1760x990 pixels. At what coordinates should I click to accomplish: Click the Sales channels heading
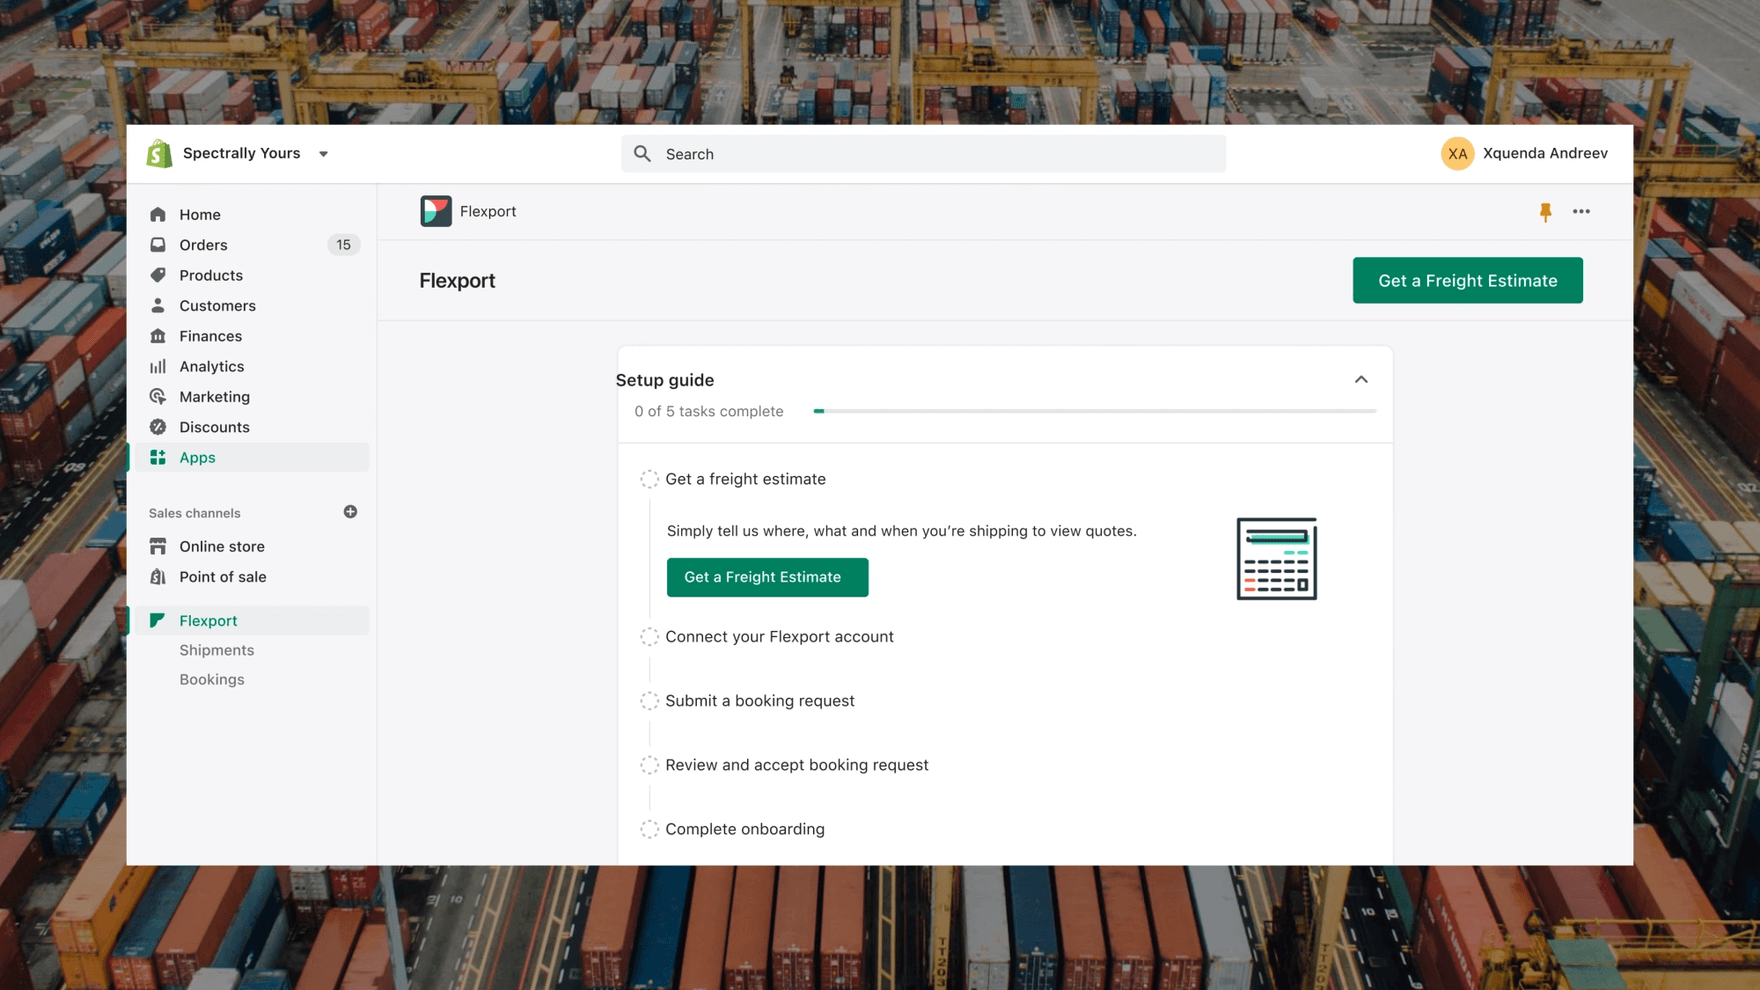click(x=195, y=513)
